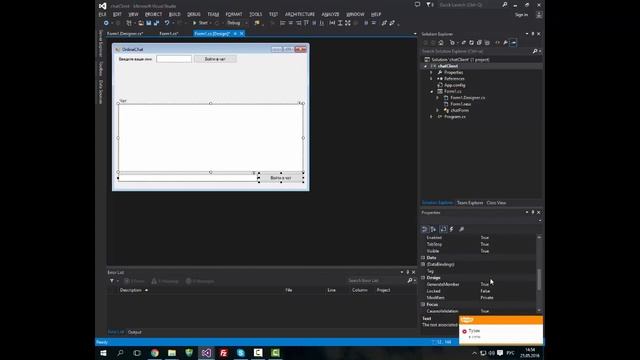
Task: Click the Categorized view icon in Properties panel
Action: pos(424,229)
